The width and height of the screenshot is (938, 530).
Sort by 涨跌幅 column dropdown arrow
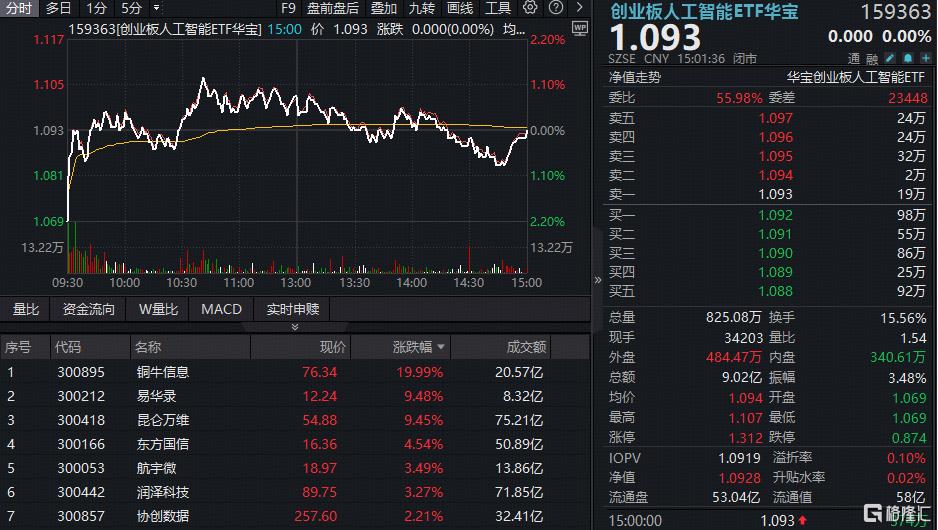(x=441, y=347)
